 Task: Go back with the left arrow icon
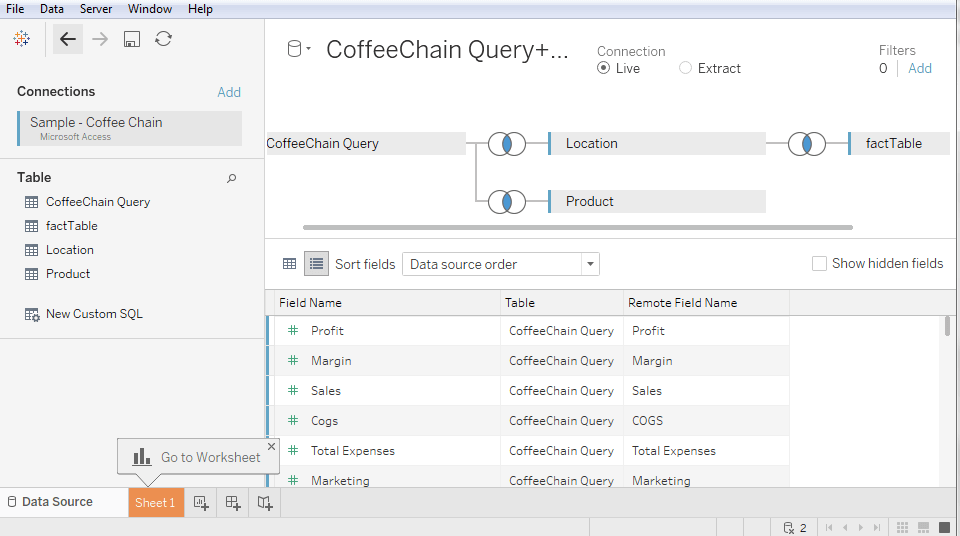point(67,39)
